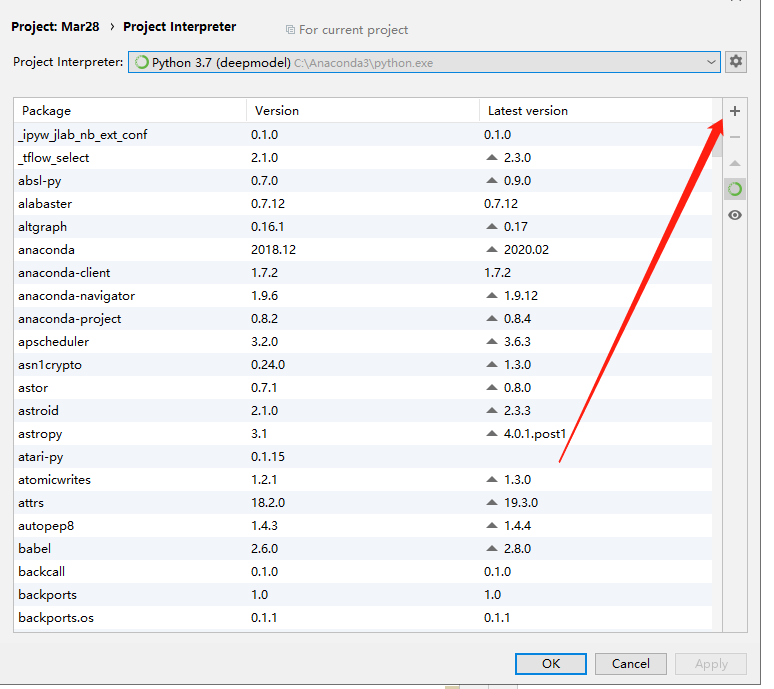
Task: Click the Apply button
Action: (711, 664)
